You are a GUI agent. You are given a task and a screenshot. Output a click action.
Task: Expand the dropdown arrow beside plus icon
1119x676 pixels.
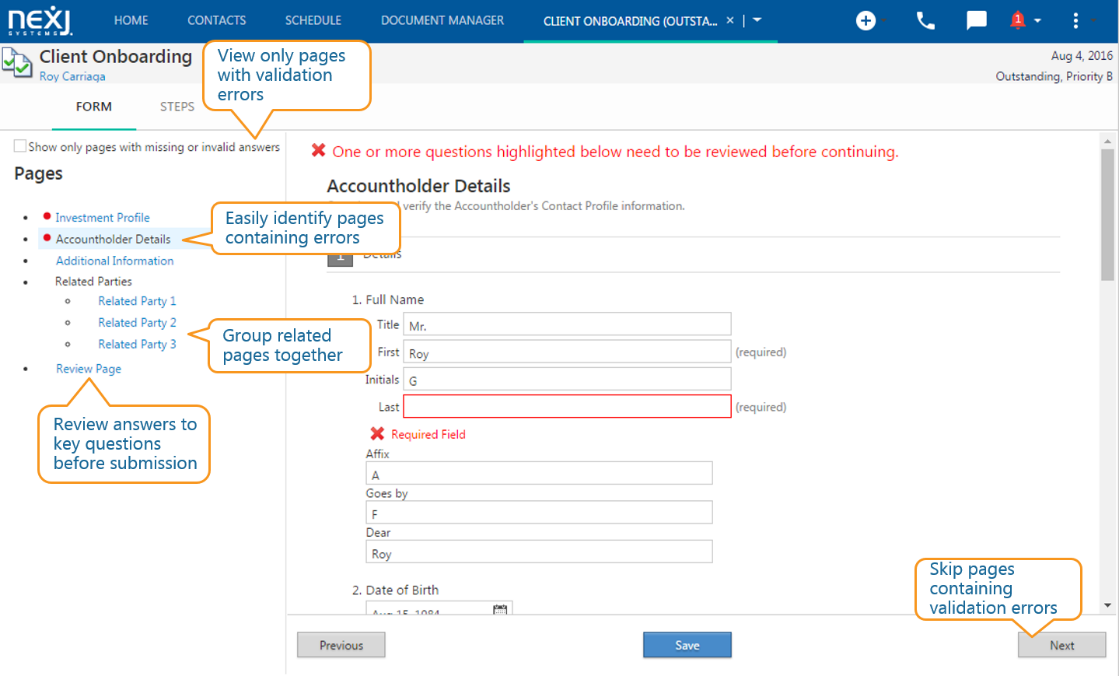pos(883,21)
